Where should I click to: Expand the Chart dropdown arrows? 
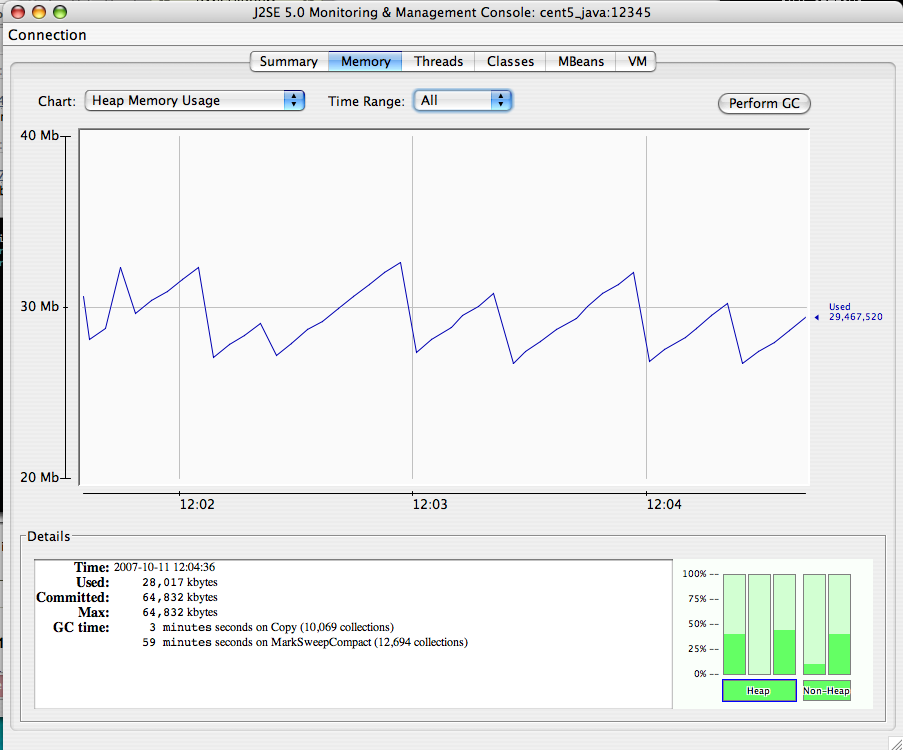click(x=294, y=101)
